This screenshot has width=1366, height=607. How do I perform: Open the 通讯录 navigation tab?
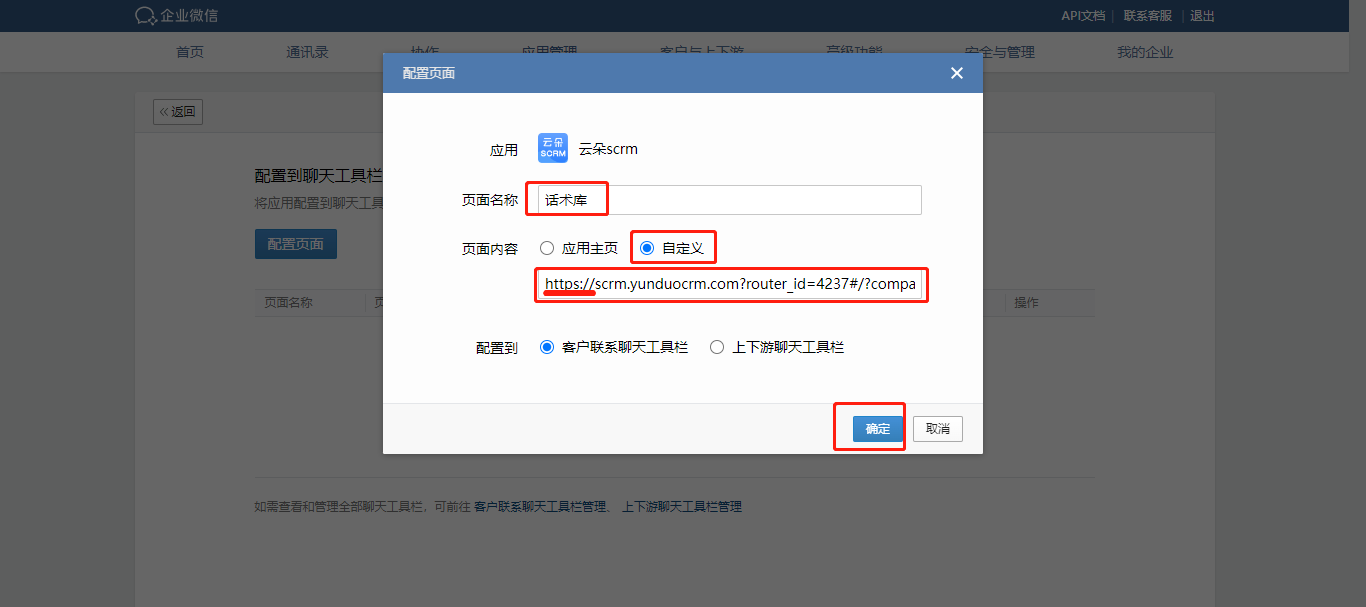(x=307, y=52)
